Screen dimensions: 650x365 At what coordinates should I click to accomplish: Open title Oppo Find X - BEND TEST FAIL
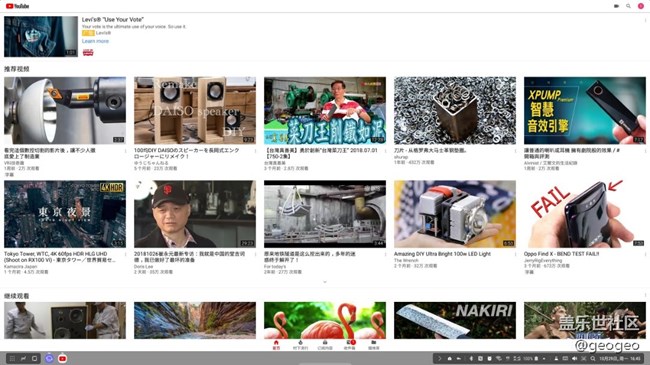[x=561, y=253]
